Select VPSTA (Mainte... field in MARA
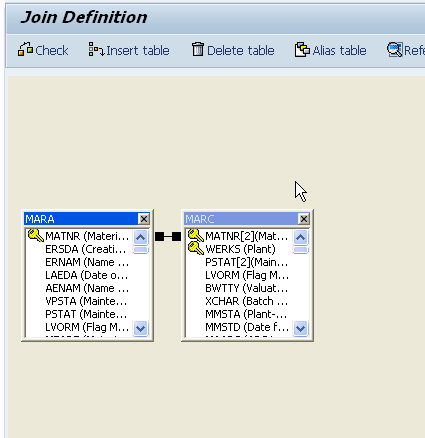Image resolution: width=425 pixels, height=438 pixels. click(x=86, y=301)
